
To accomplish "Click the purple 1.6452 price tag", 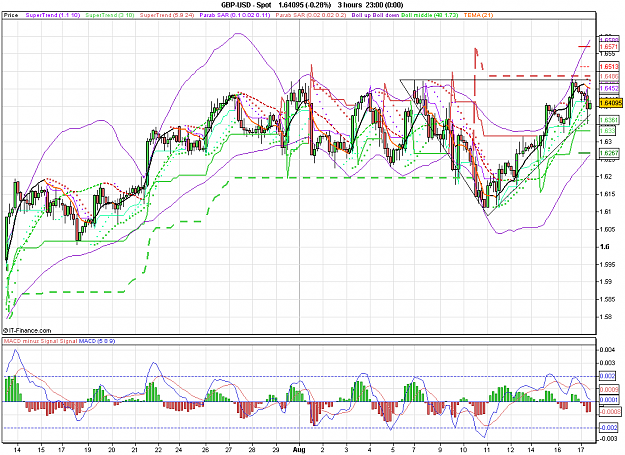I will point(609,88).
